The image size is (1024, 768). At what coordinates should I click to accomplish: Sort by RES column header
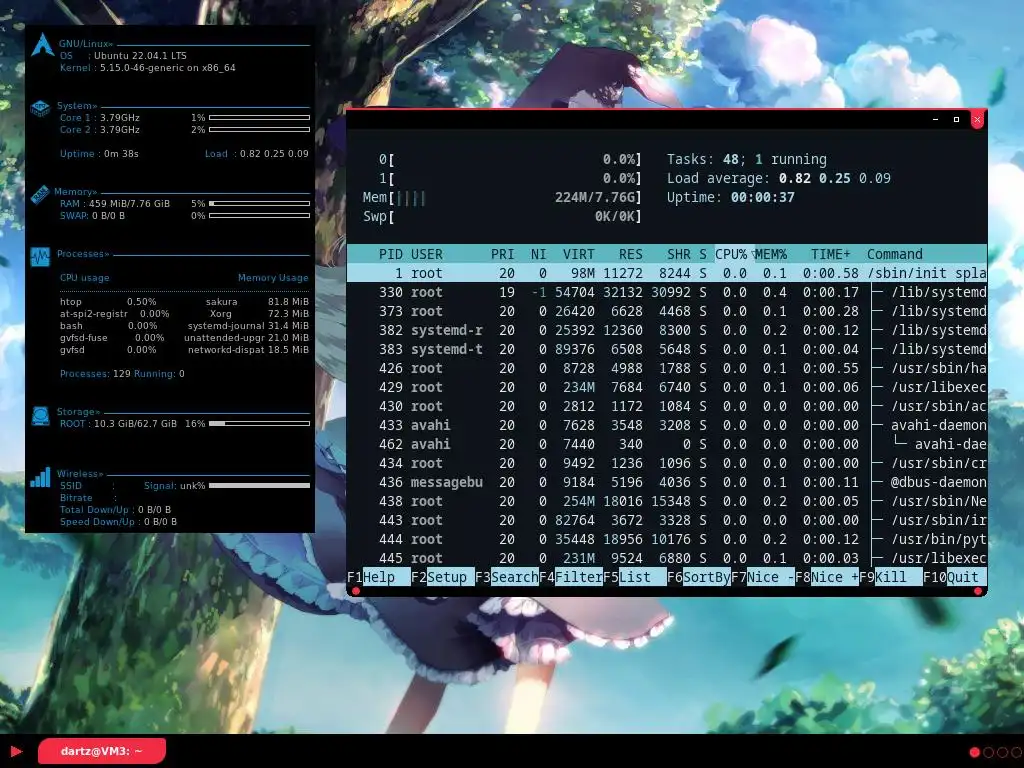pyautogui.click(x=631, y=254)
